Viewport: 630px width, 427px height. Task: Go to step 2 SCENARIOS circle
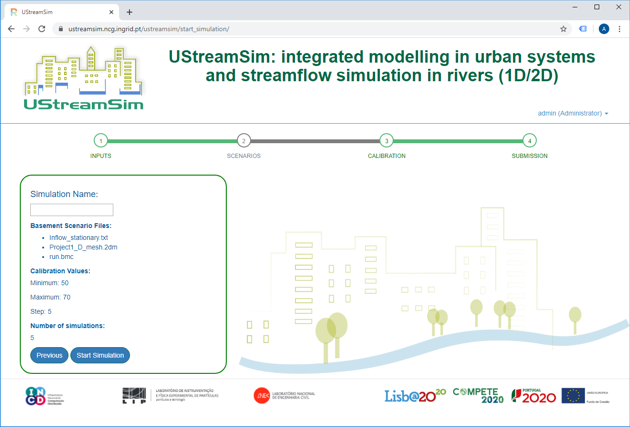click(x=243, y=141)
